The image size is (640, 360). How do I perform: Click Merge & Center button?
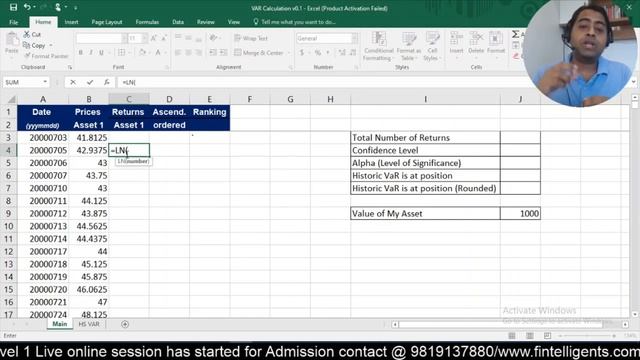(x=259, y=53)
